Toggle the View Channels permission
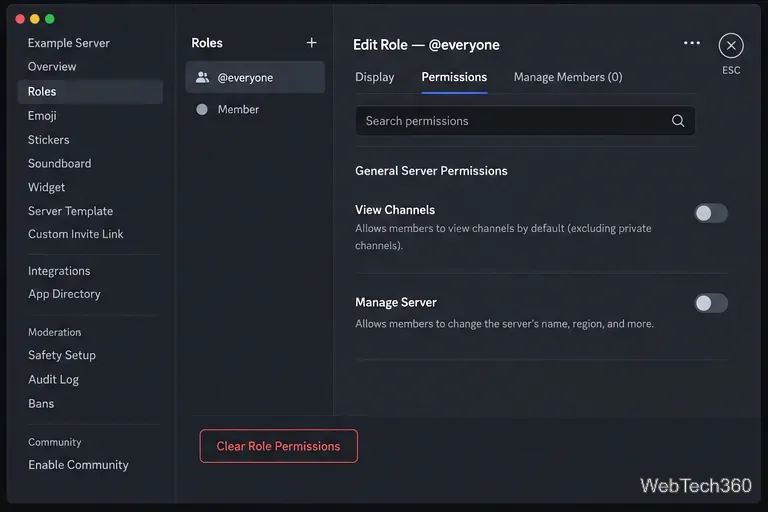The width and height of the screenshot is (768, 512). pyautogui.click(x=711, y=213)
